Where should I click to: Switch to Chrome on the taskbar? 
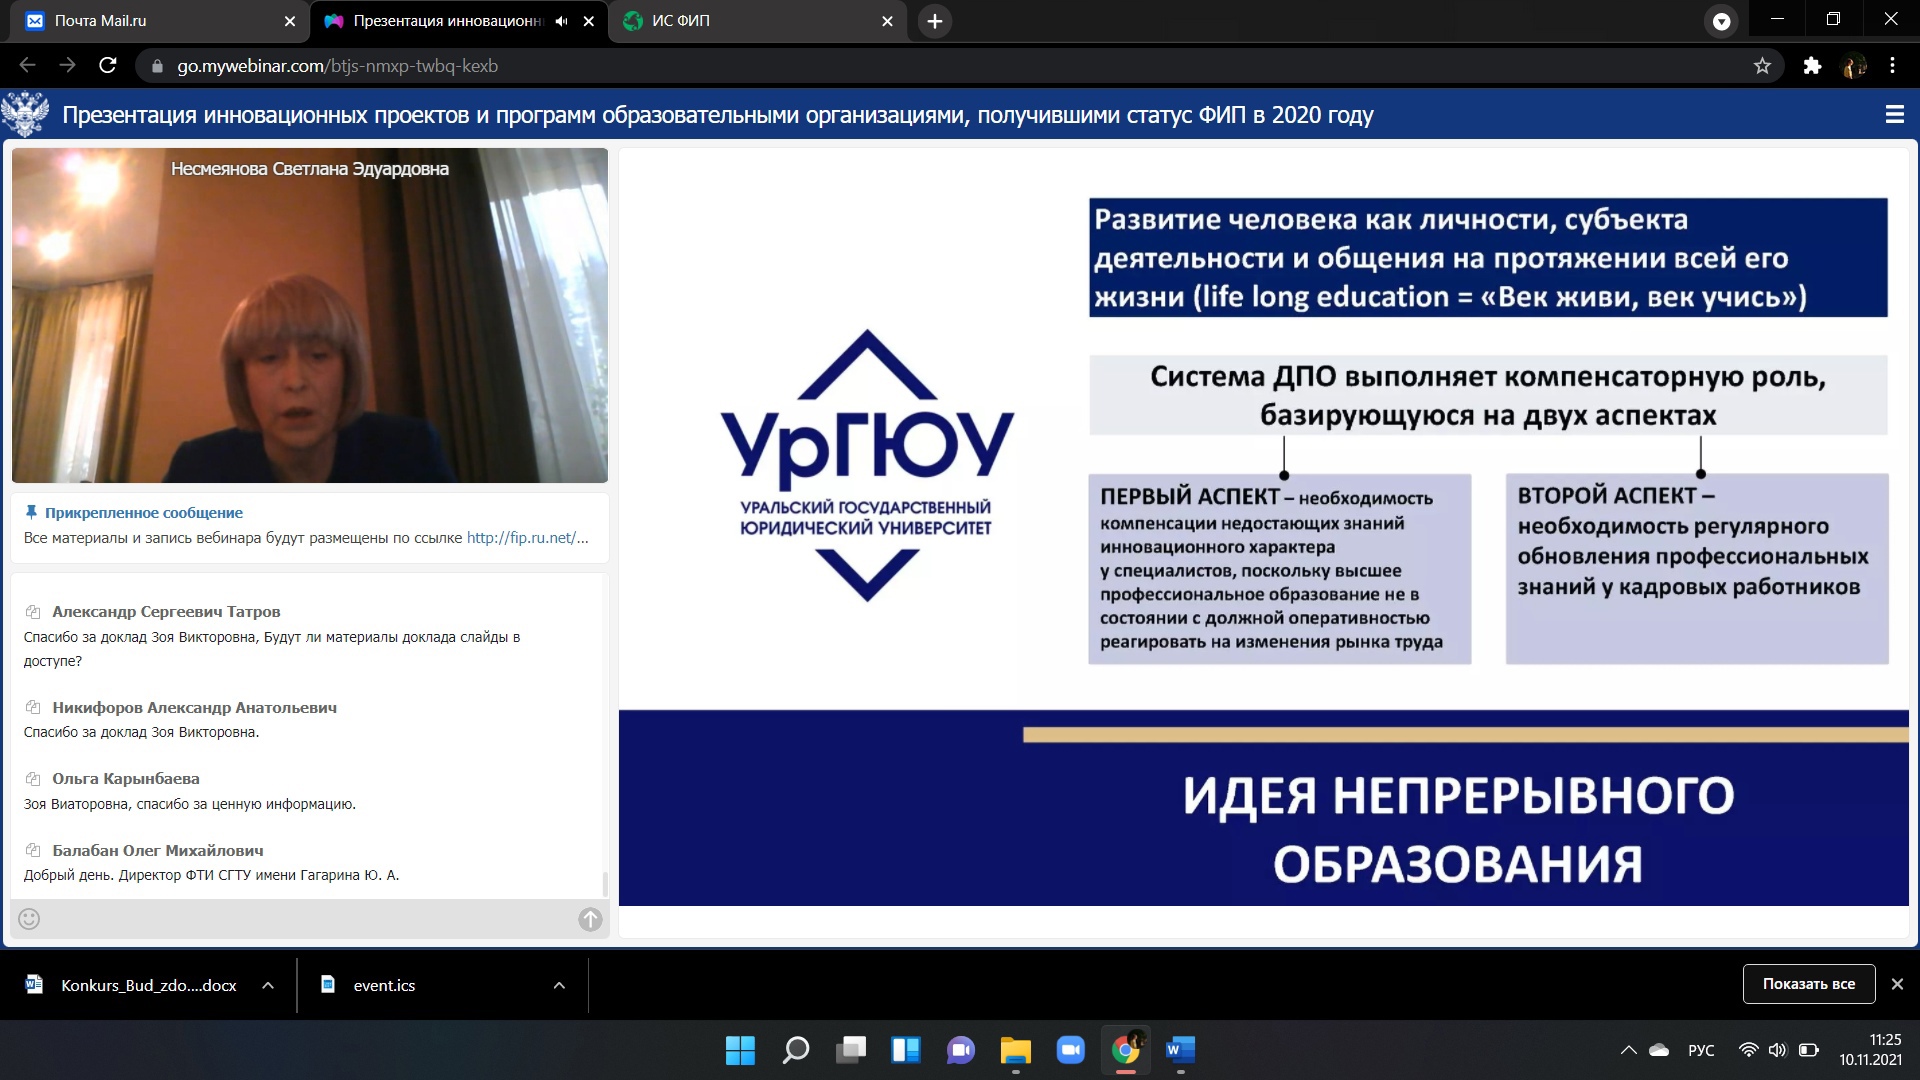click(1126, 1050)
